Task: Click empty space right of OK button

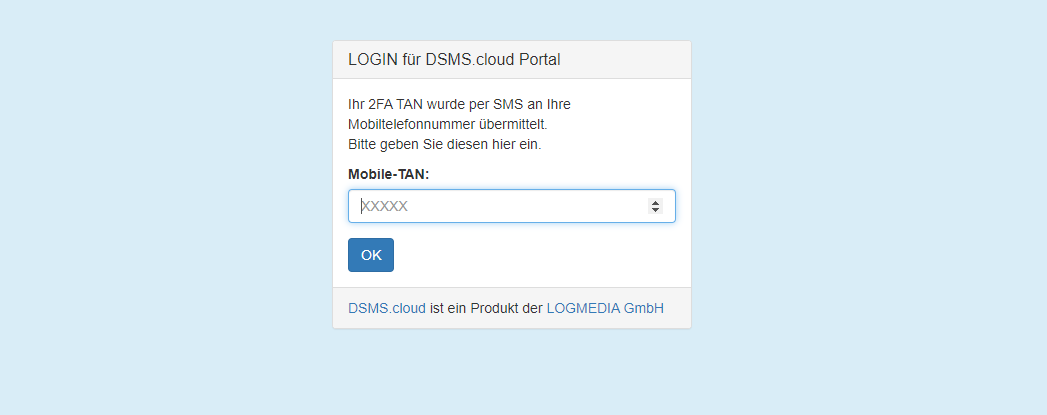Action: [540, 255]
